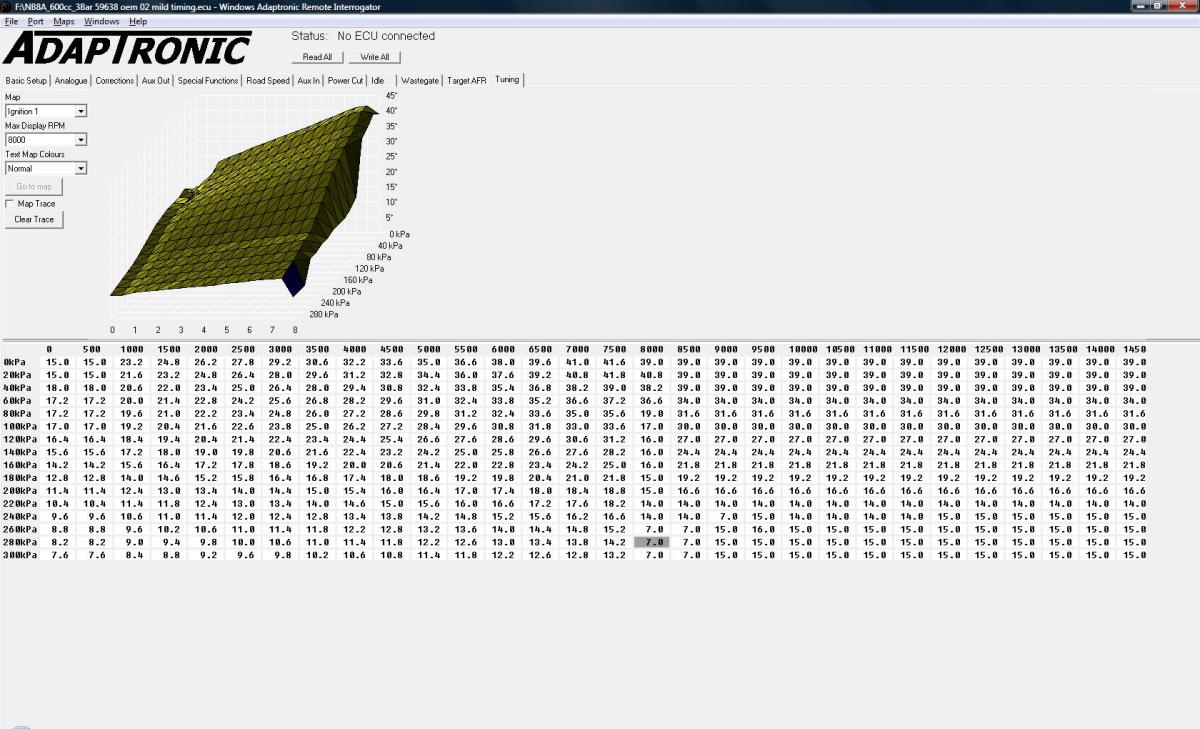Click the 0kPa row header

(15, 362)
